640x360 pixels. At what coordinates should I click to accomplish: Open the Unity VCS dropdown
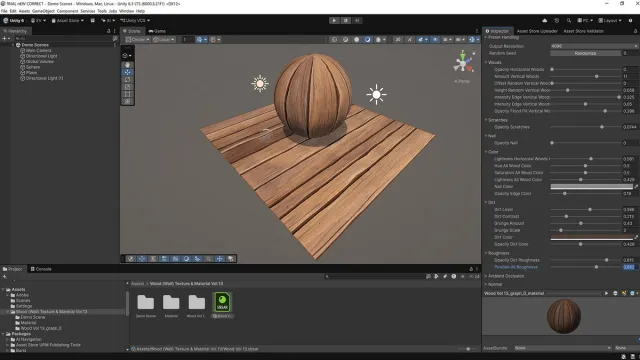point(135,20)
